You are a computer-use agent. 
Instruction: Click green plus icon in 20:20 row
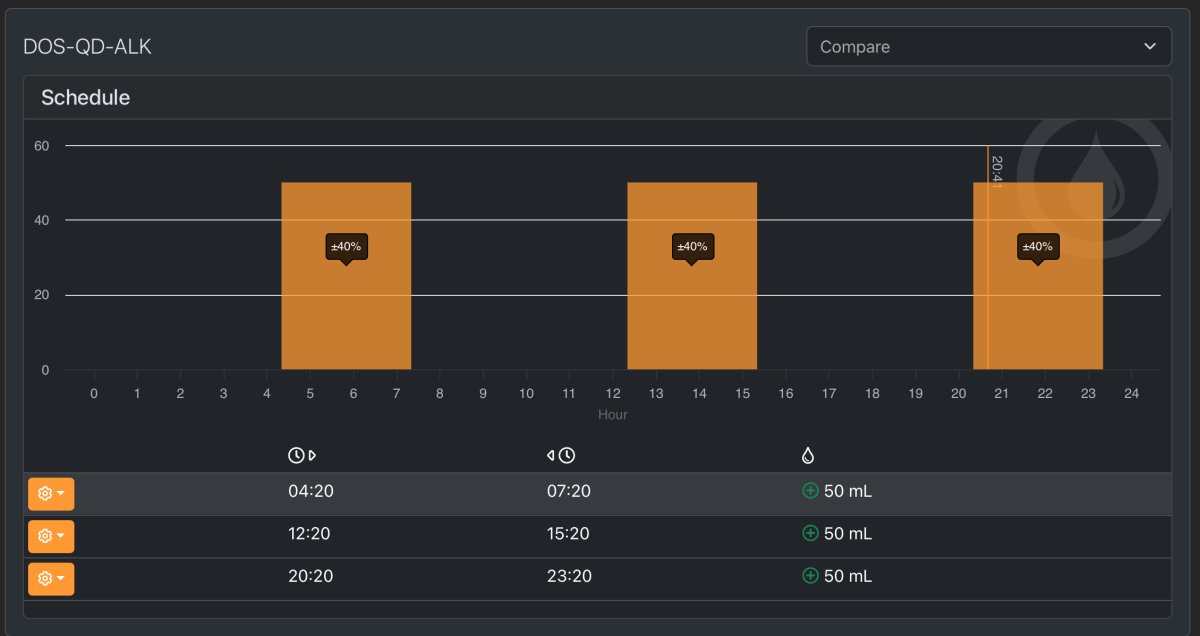tap(811, 575)
